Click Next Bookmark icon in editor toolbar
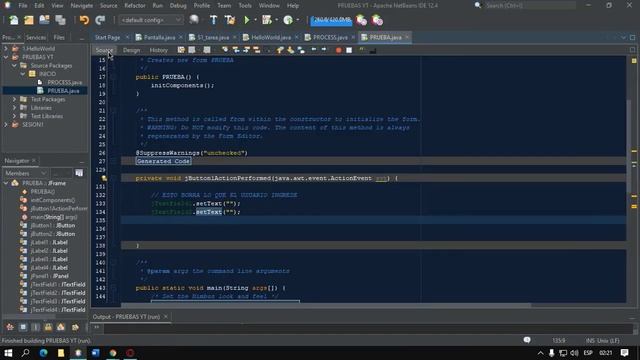The height and width of the screenshot is (360, 640). [x=291, y=50]
